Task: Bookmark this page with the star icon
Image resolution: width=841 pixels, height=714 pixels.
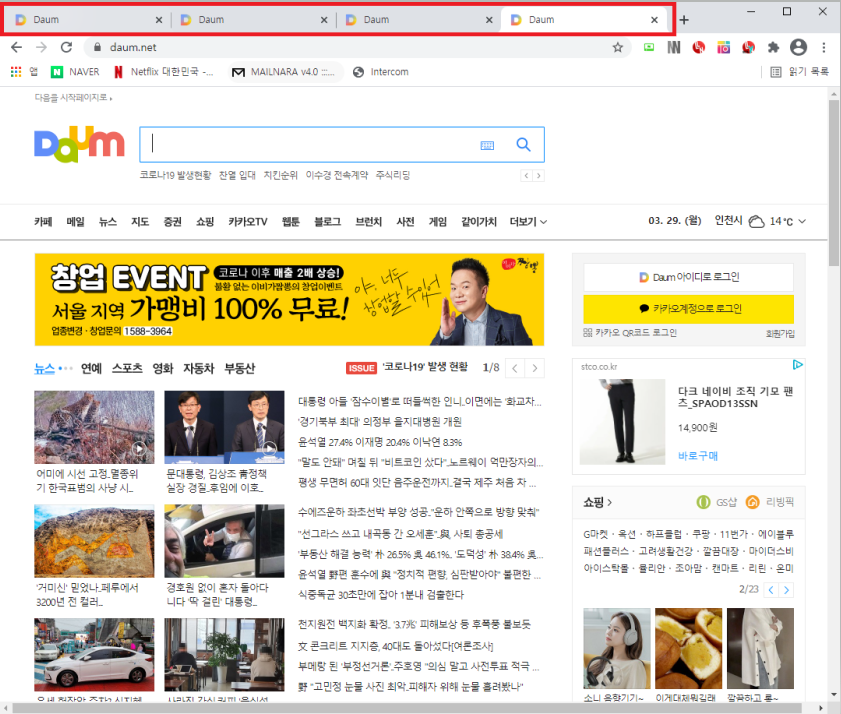Action: [x=618, y=47]
